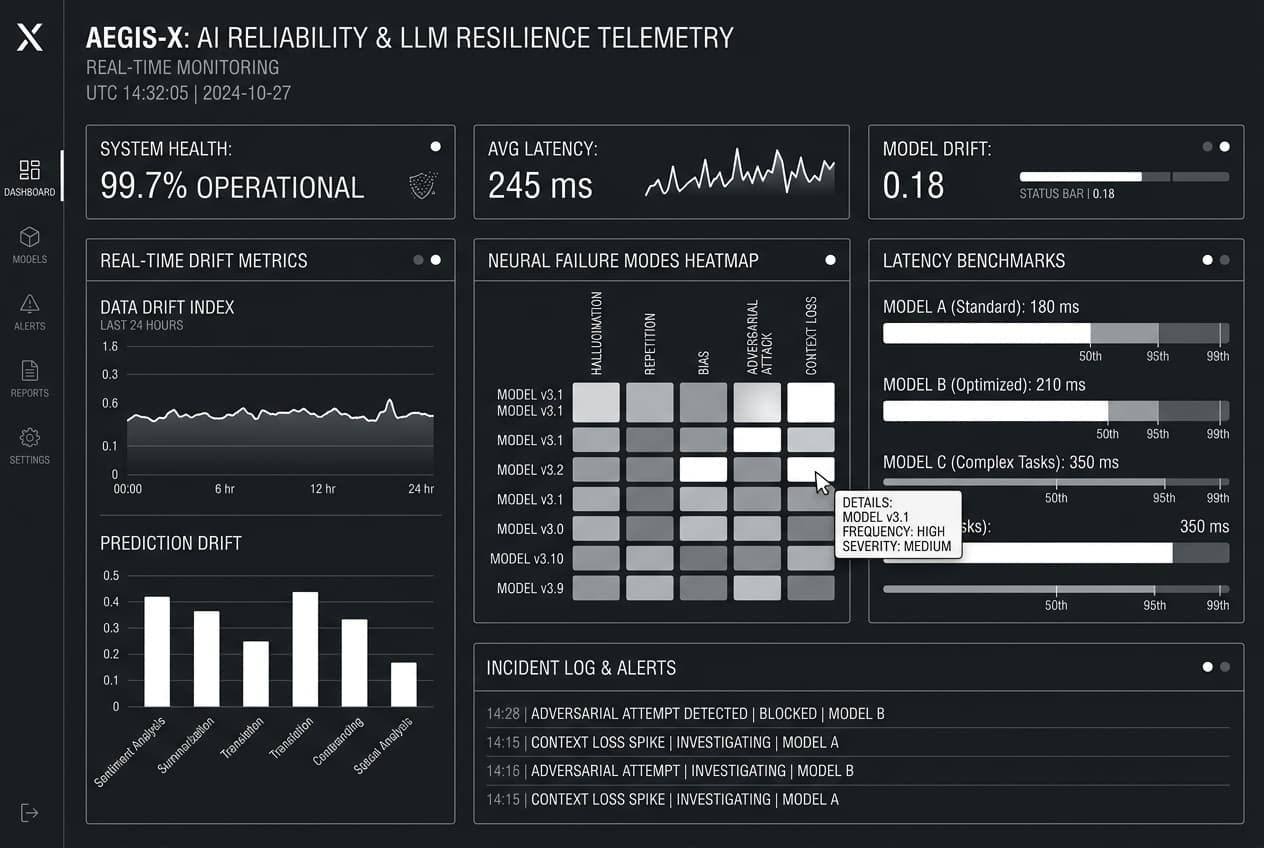Click the Adversarial Attack column header
Viewport: 1264px width, 848px height.
click(760, 337)
